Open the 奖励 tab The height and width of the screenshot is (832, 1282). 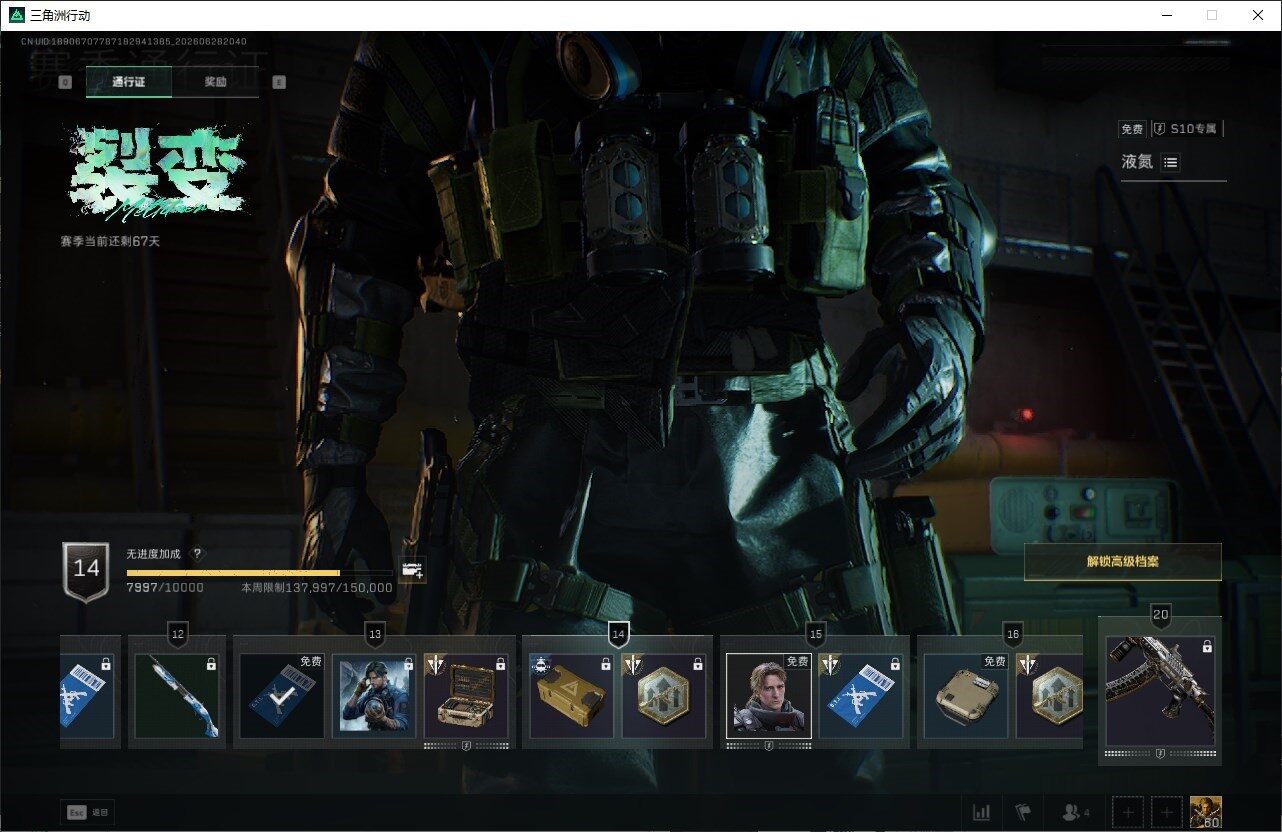coord(215,82)
